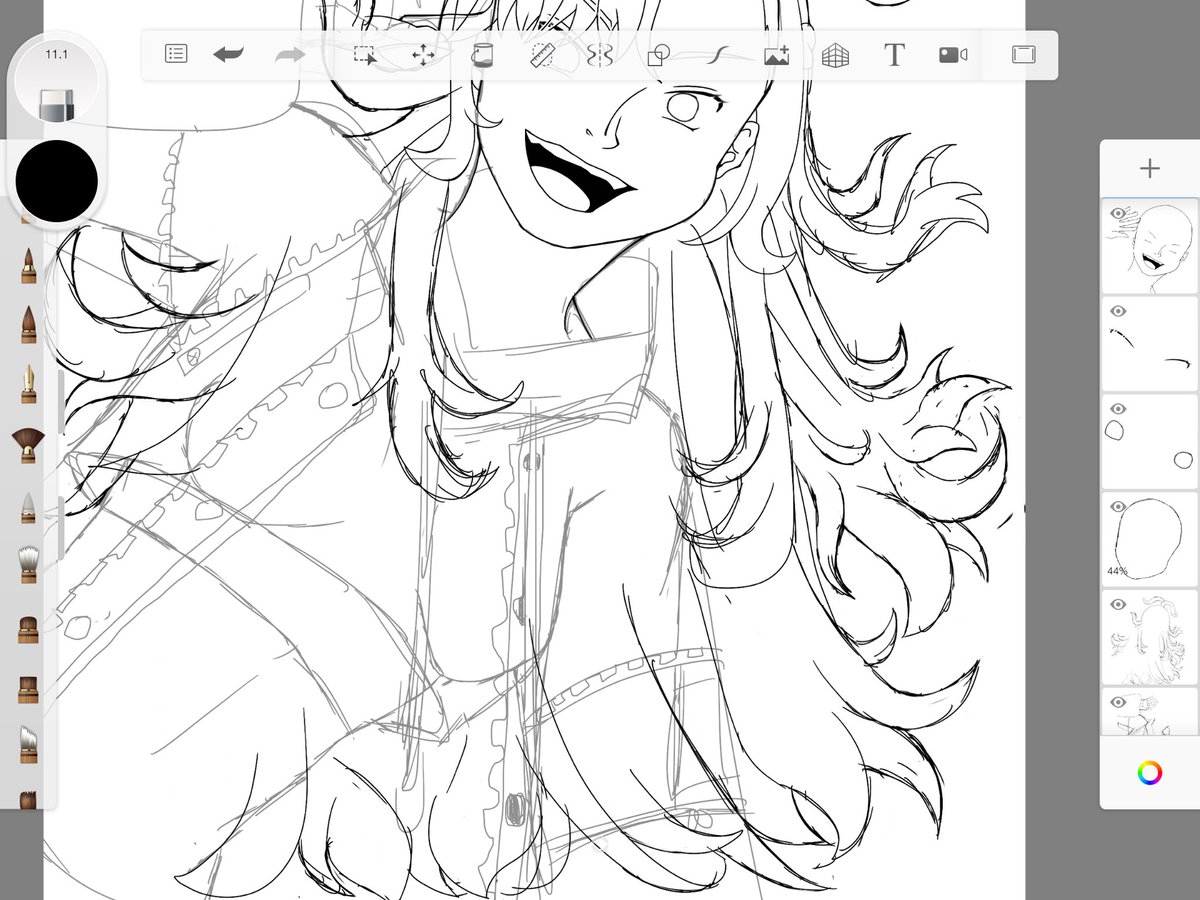The height and width of the screenshot is (900, 1200).
Task: Enable Predictive Stroke curve tool
Action: pyautogui.click(x=717, y=55)
